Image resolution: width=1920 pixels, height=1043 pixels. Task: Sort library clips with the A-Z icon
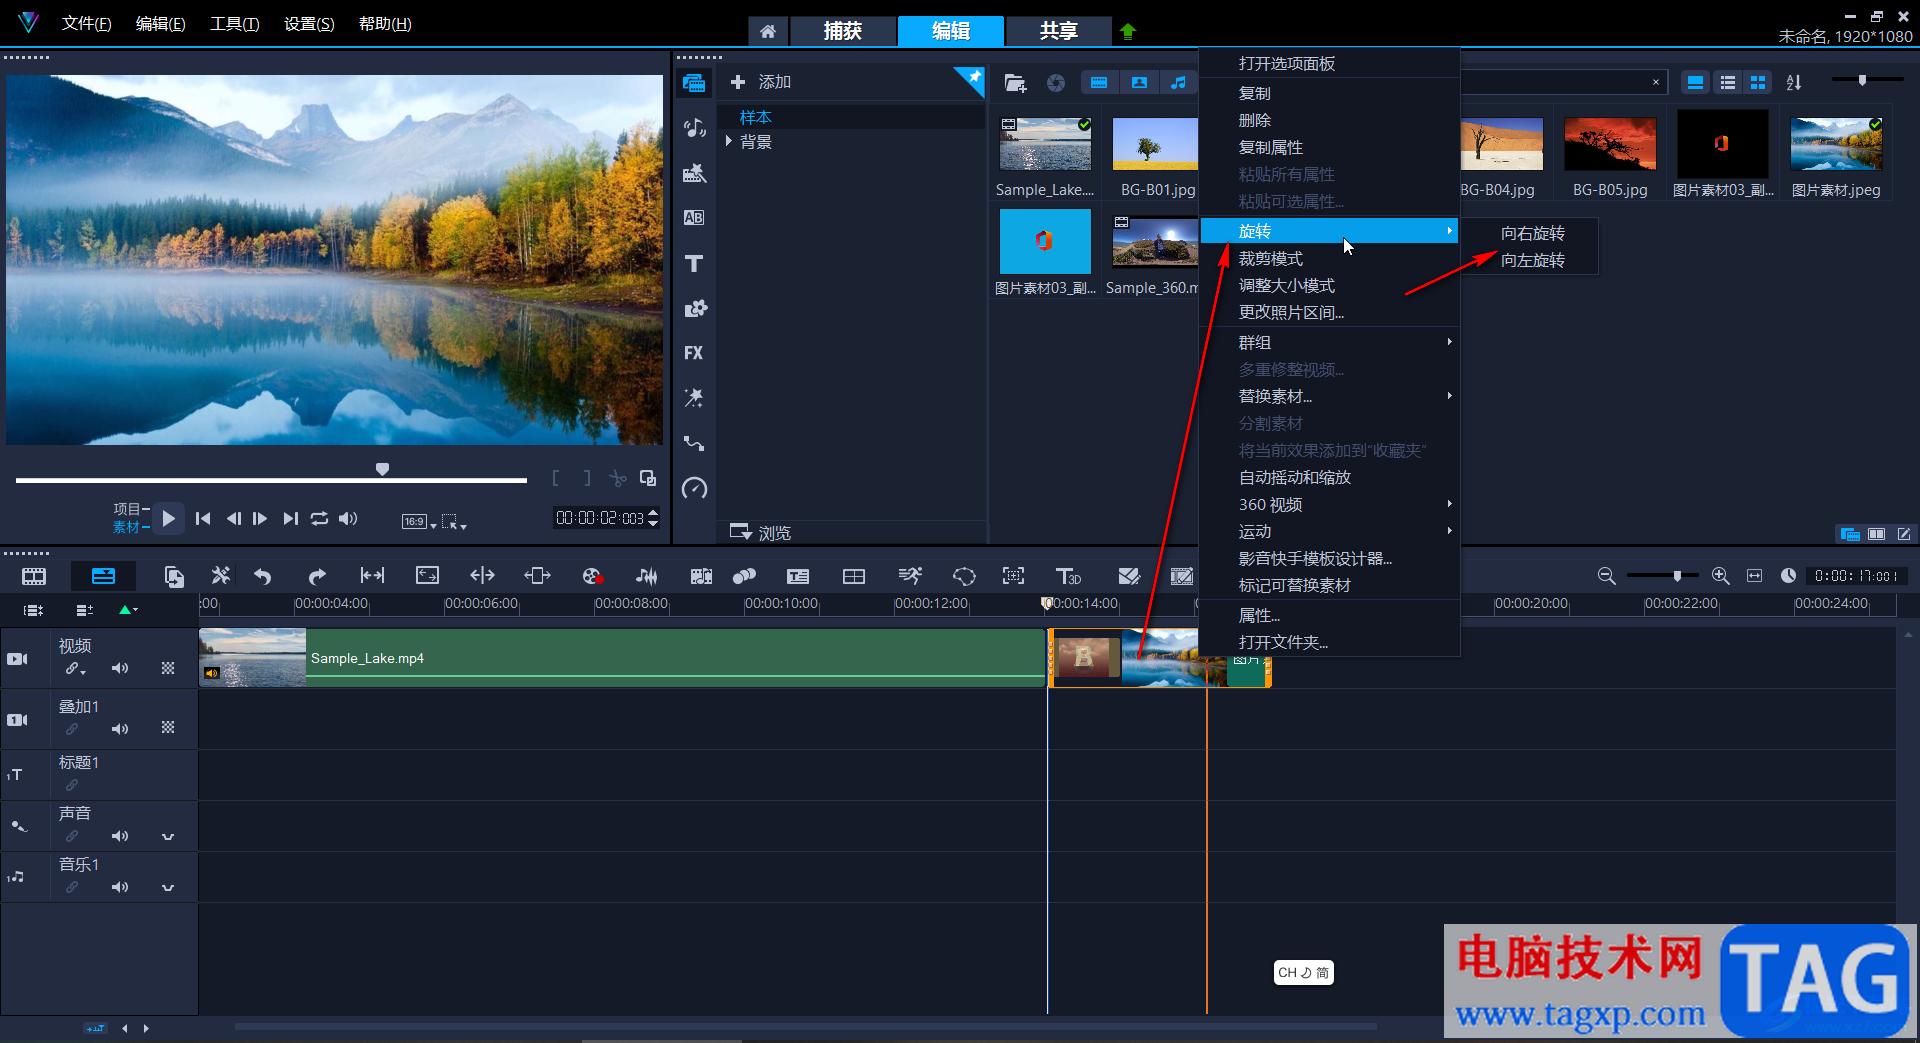click(x=1794, y=83)
